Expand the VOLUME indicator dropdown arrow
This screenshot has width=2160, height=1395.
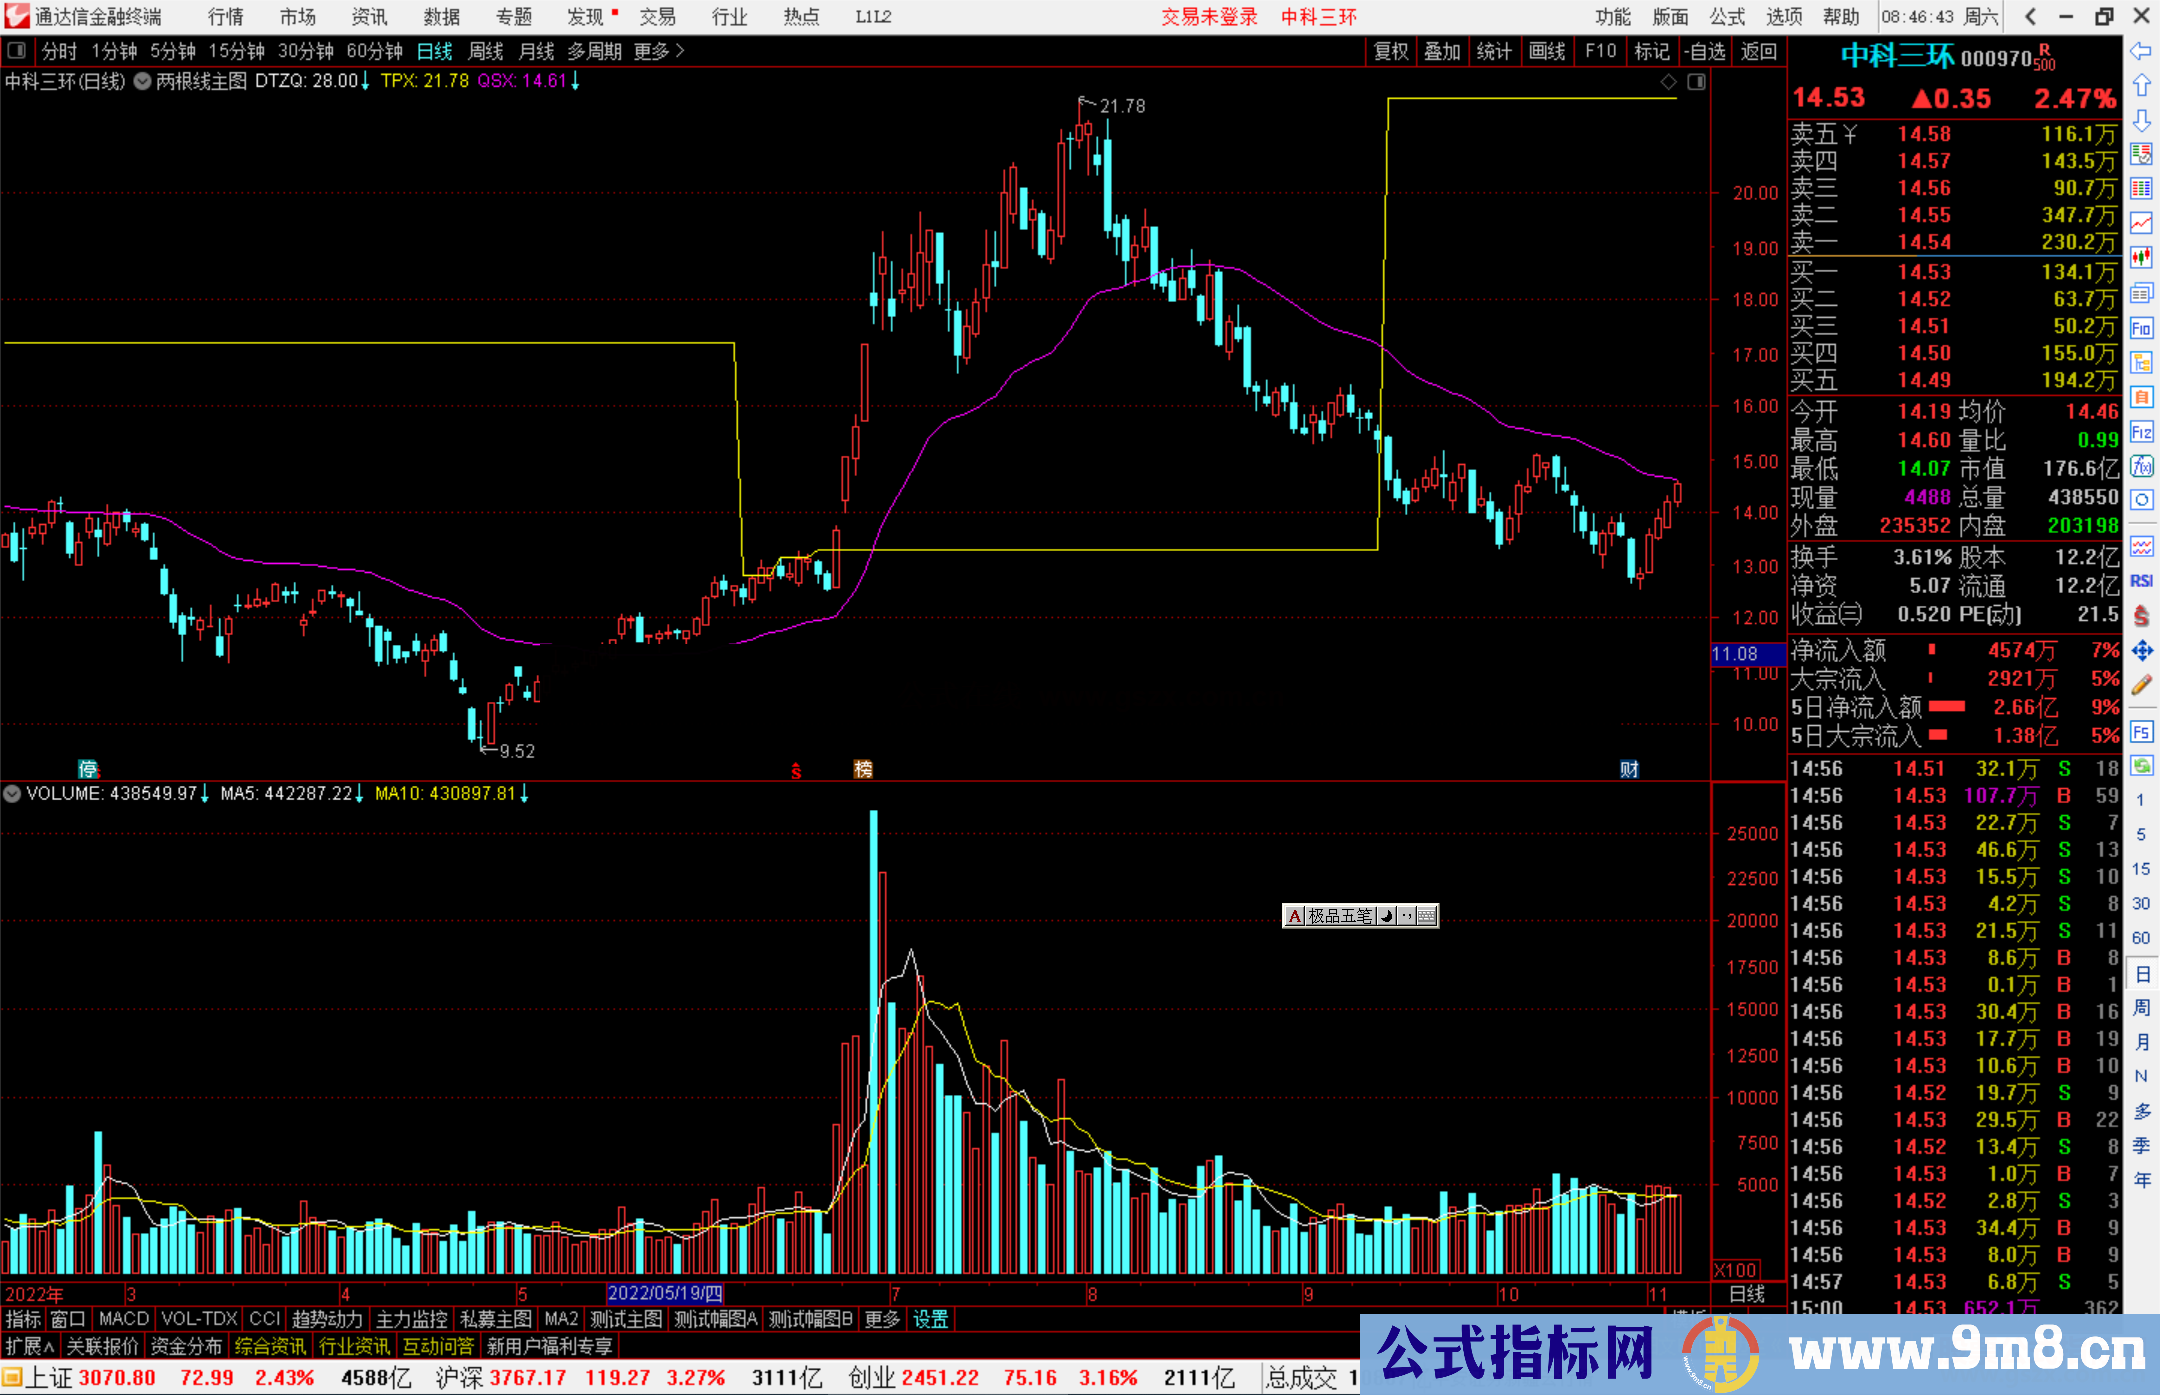click(12, 794)
